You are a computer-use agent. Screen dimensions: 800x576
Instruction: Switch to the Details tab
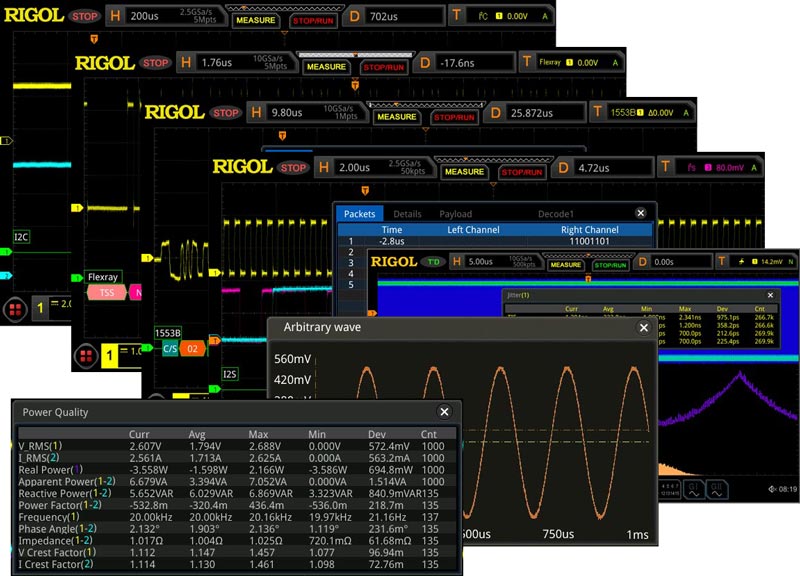407,214
